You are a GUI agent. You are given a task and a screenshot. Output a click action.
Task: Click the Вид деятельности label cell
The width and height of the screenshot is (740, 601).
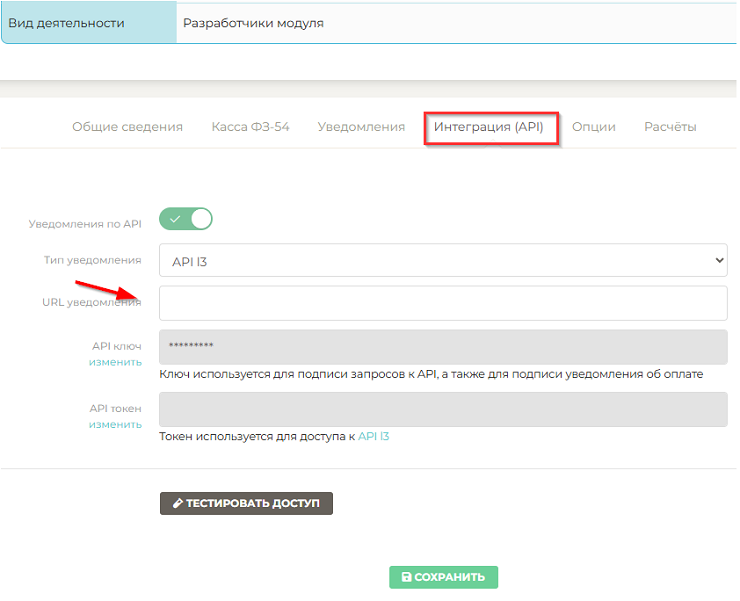coord(89,23)
